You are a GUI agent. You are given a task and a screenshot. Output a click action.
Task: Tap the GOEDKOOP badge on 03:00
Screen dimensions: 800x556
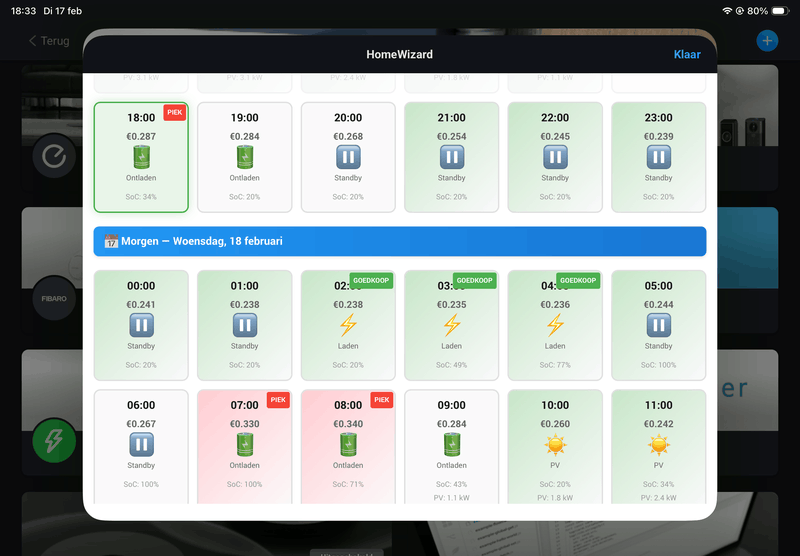[x=474, y=281]
